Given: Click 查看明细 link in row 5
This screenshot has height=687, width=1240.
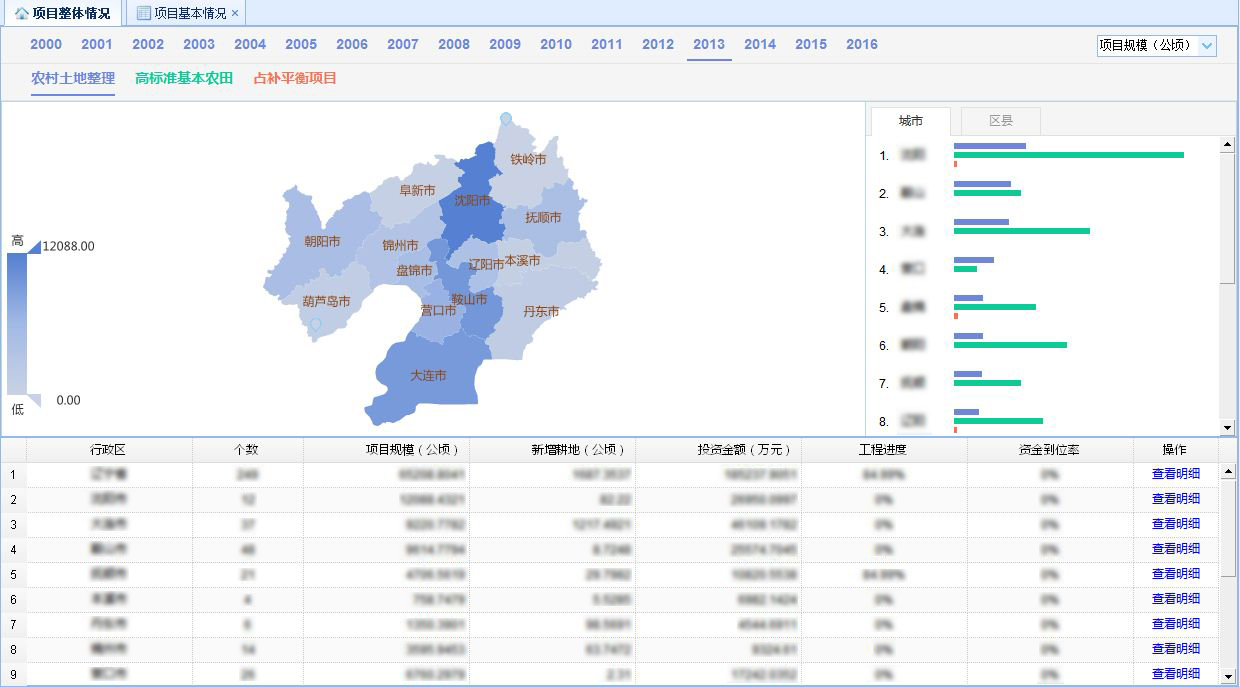Looking at the screenshot, I should pos(1175,574).
